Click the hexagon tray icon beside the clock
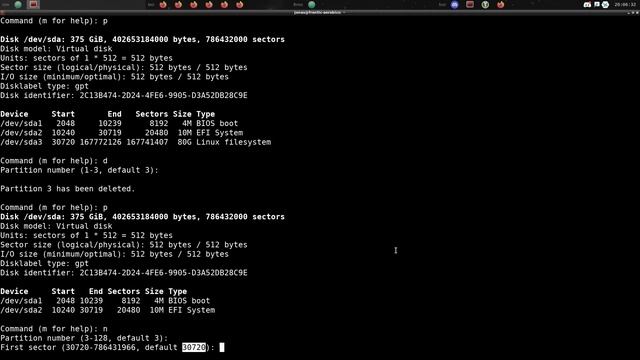640x360 pixels. (x=605, y=4)
